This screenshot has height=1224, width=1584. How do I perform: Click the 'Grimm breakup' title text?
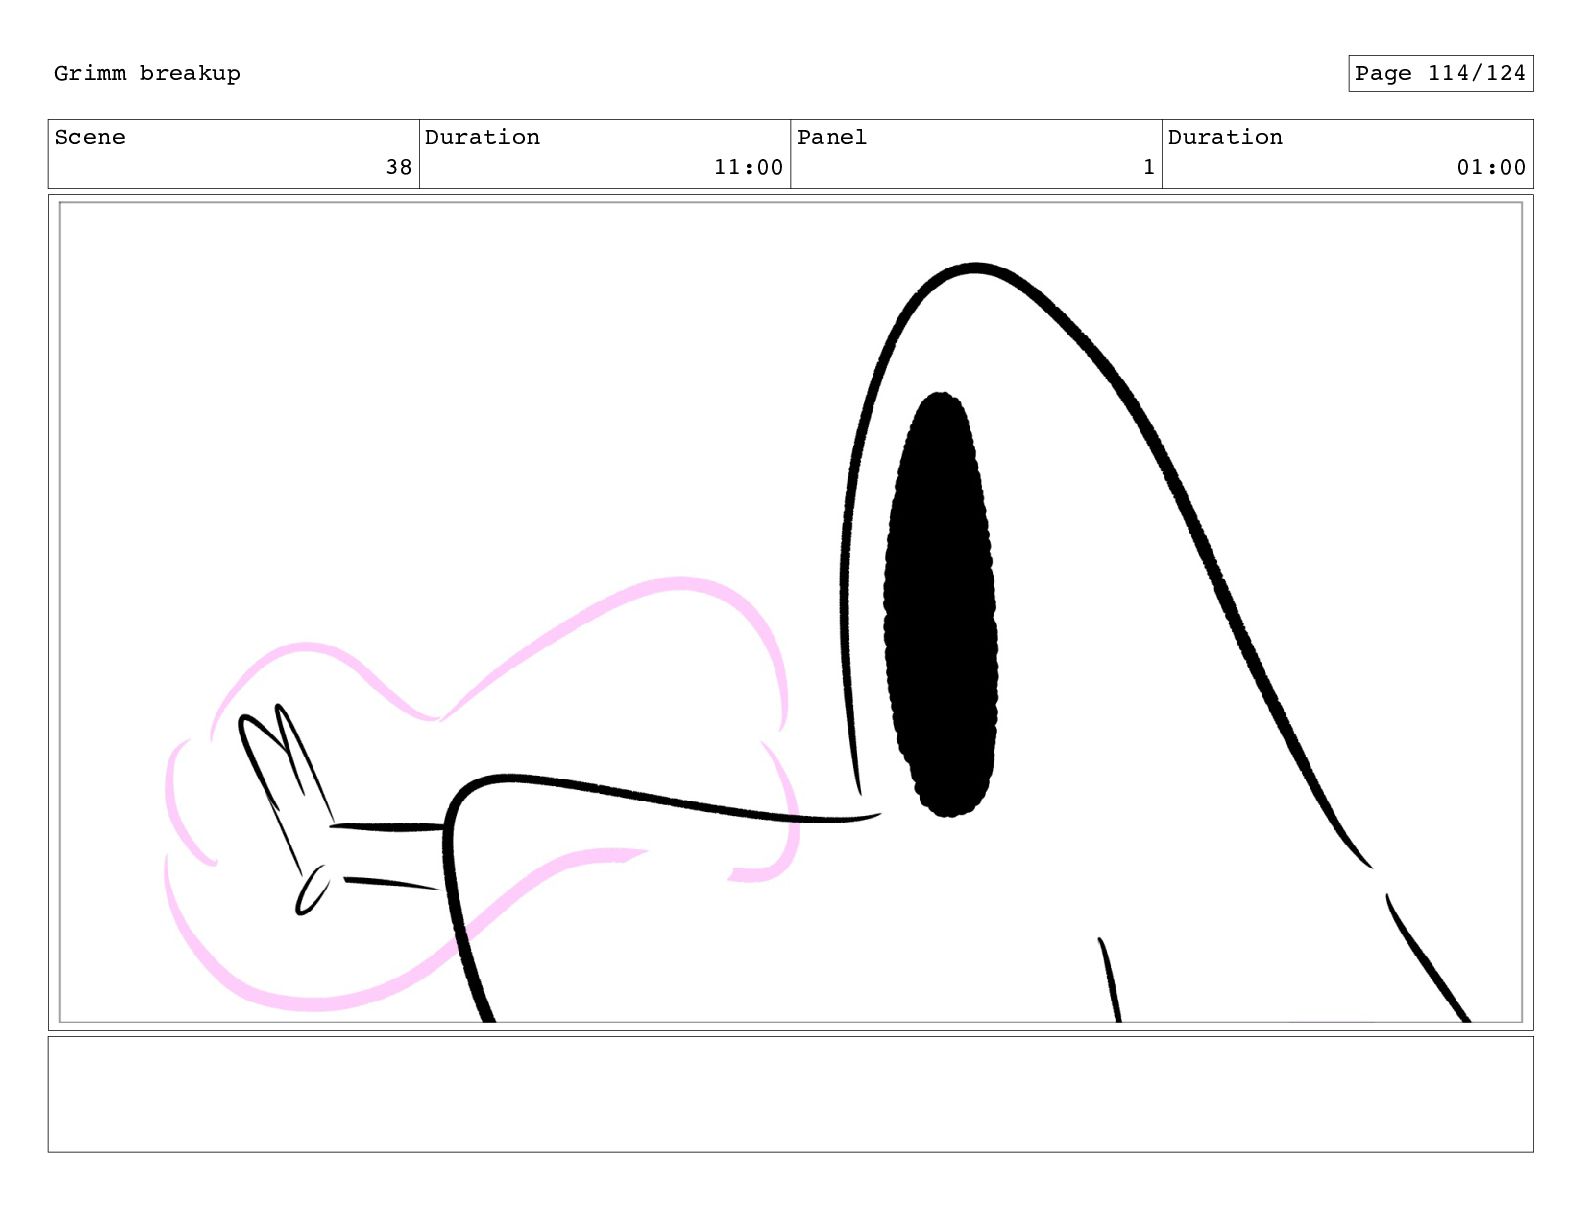pos(147,74)
